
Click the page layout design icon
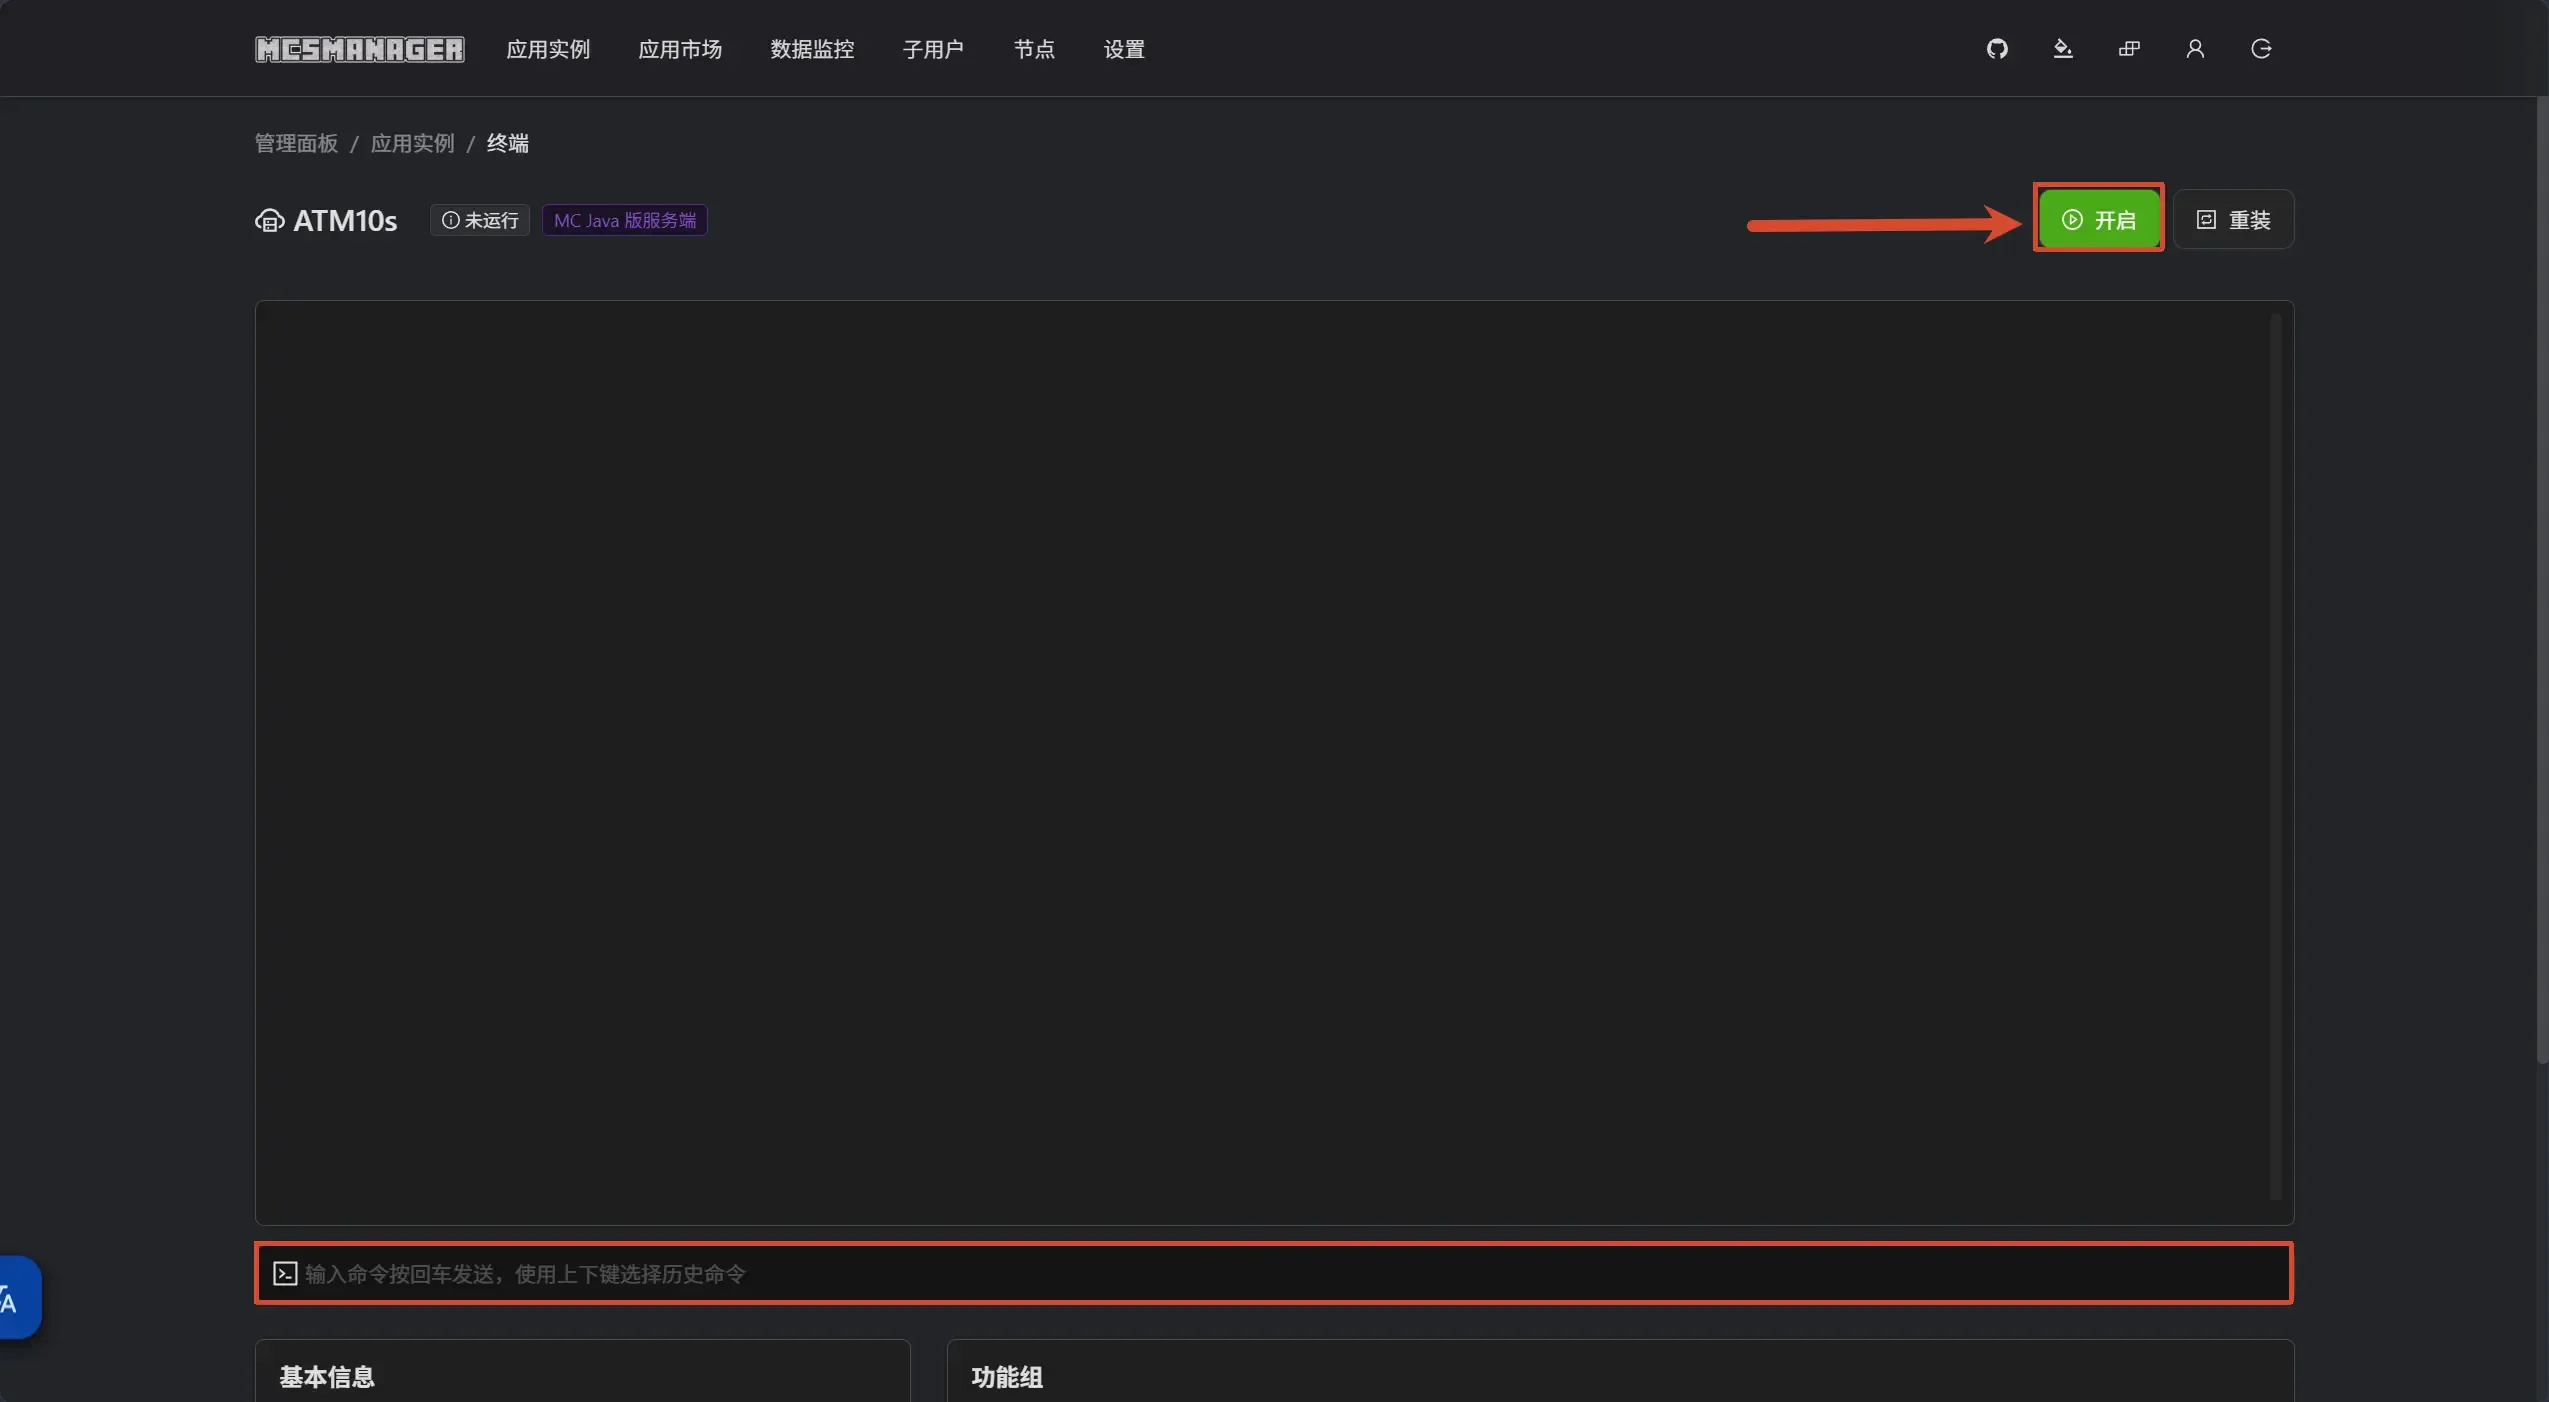[x=2129, y=49]
